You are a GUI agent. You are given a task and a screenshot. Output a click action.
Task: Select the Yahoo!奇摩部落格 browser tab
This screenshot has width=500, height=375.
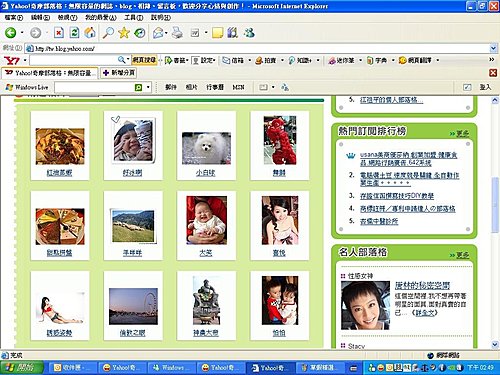[50, 73]
